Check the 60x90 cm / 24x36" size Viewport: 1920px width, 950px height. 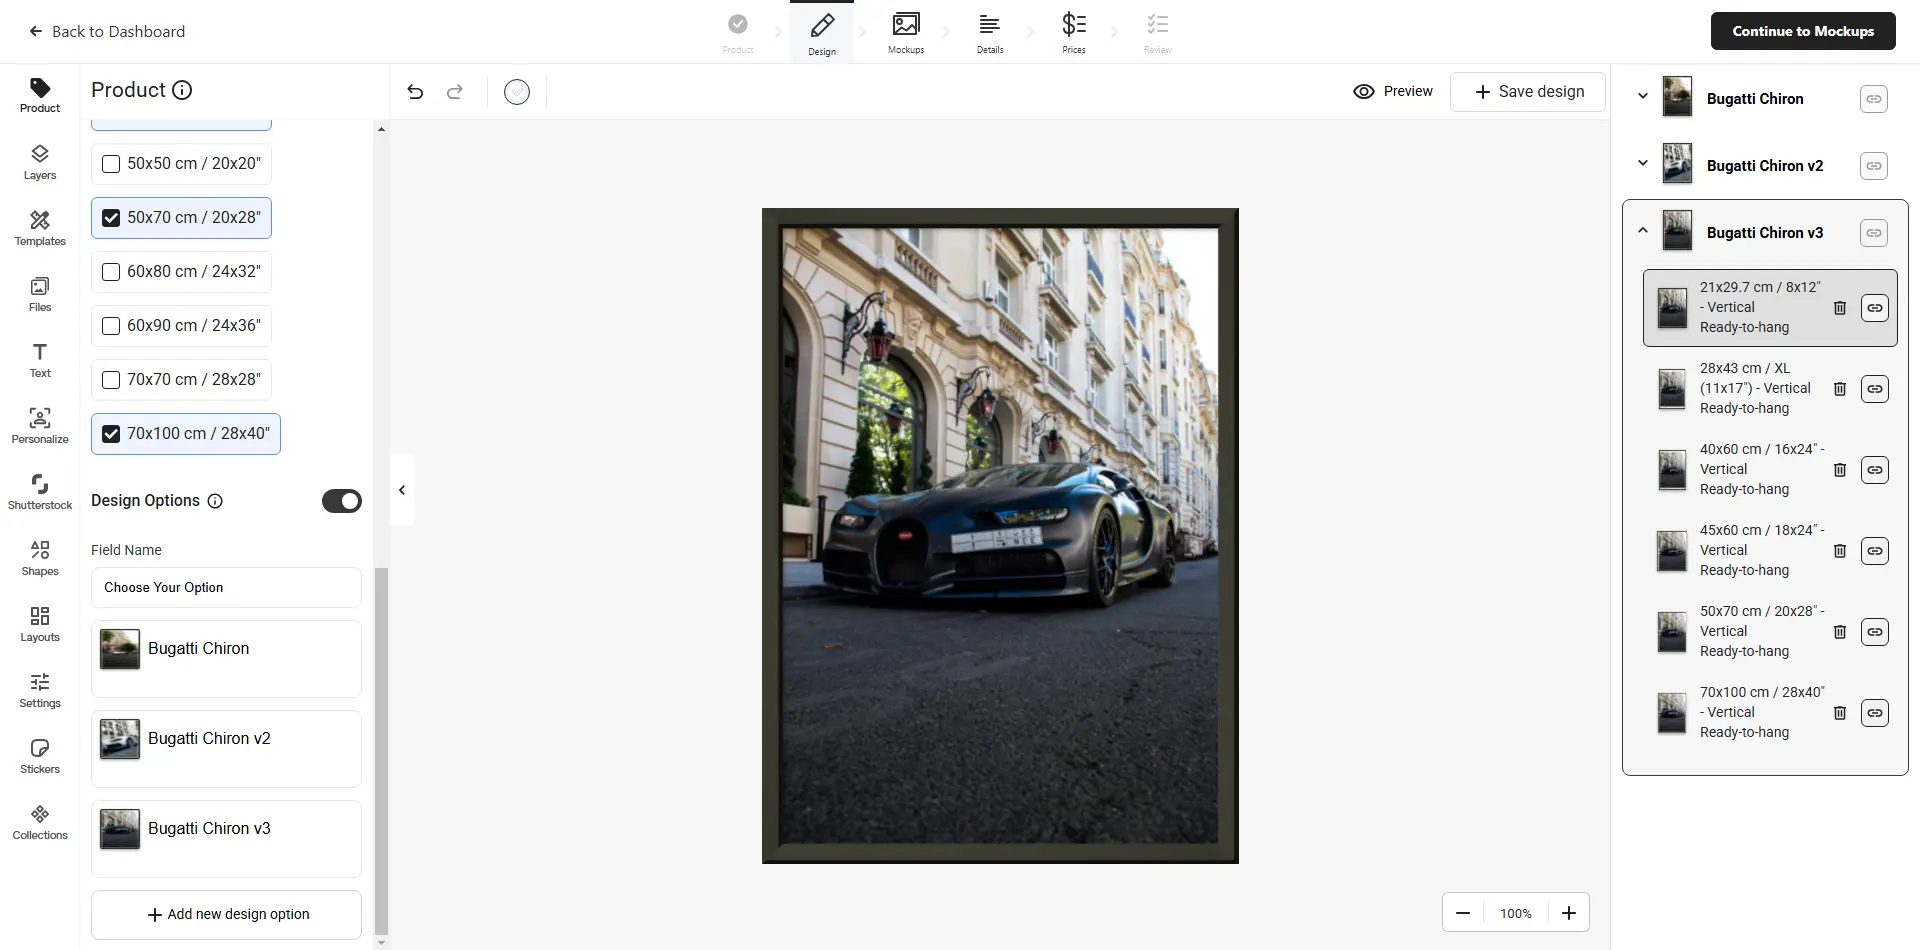click(111, 326)
